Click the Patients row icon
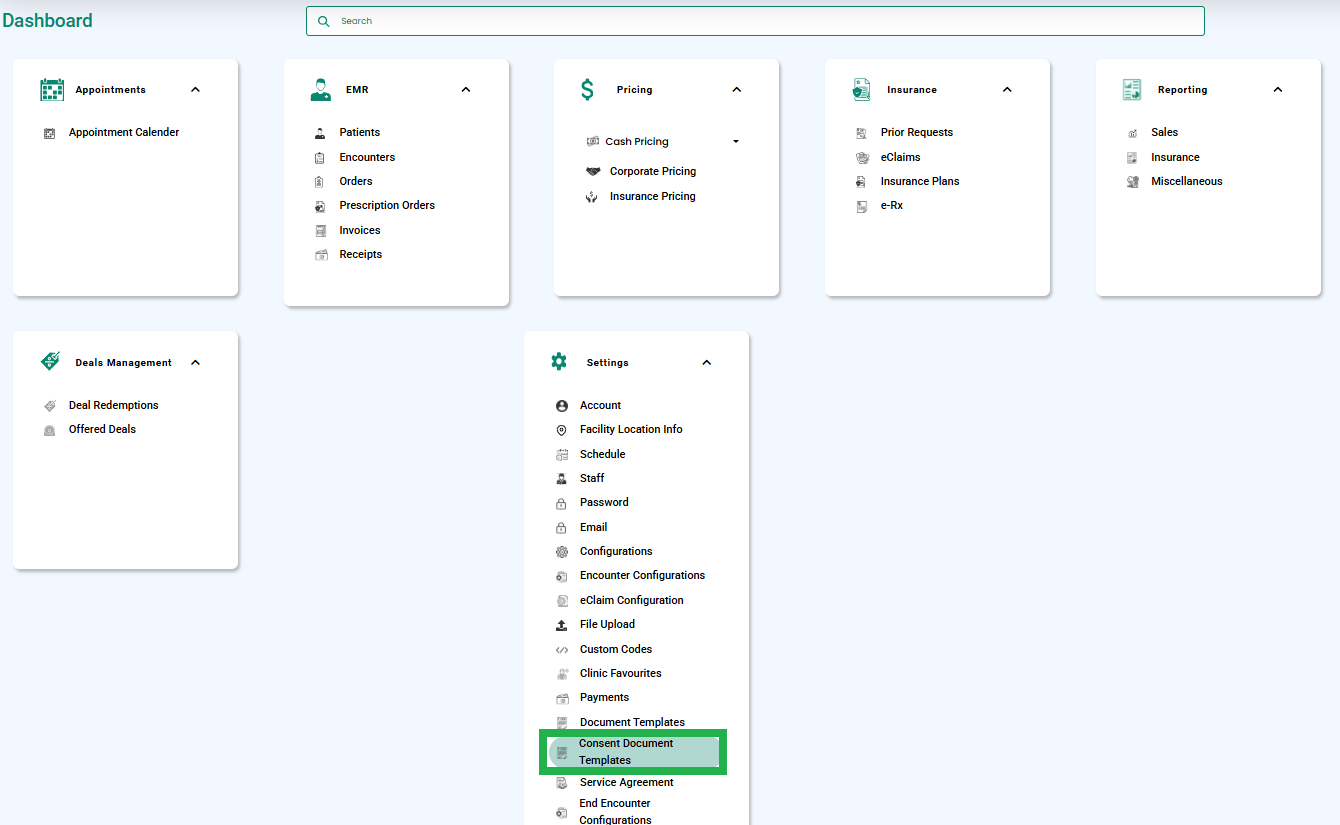 [320, 133]
